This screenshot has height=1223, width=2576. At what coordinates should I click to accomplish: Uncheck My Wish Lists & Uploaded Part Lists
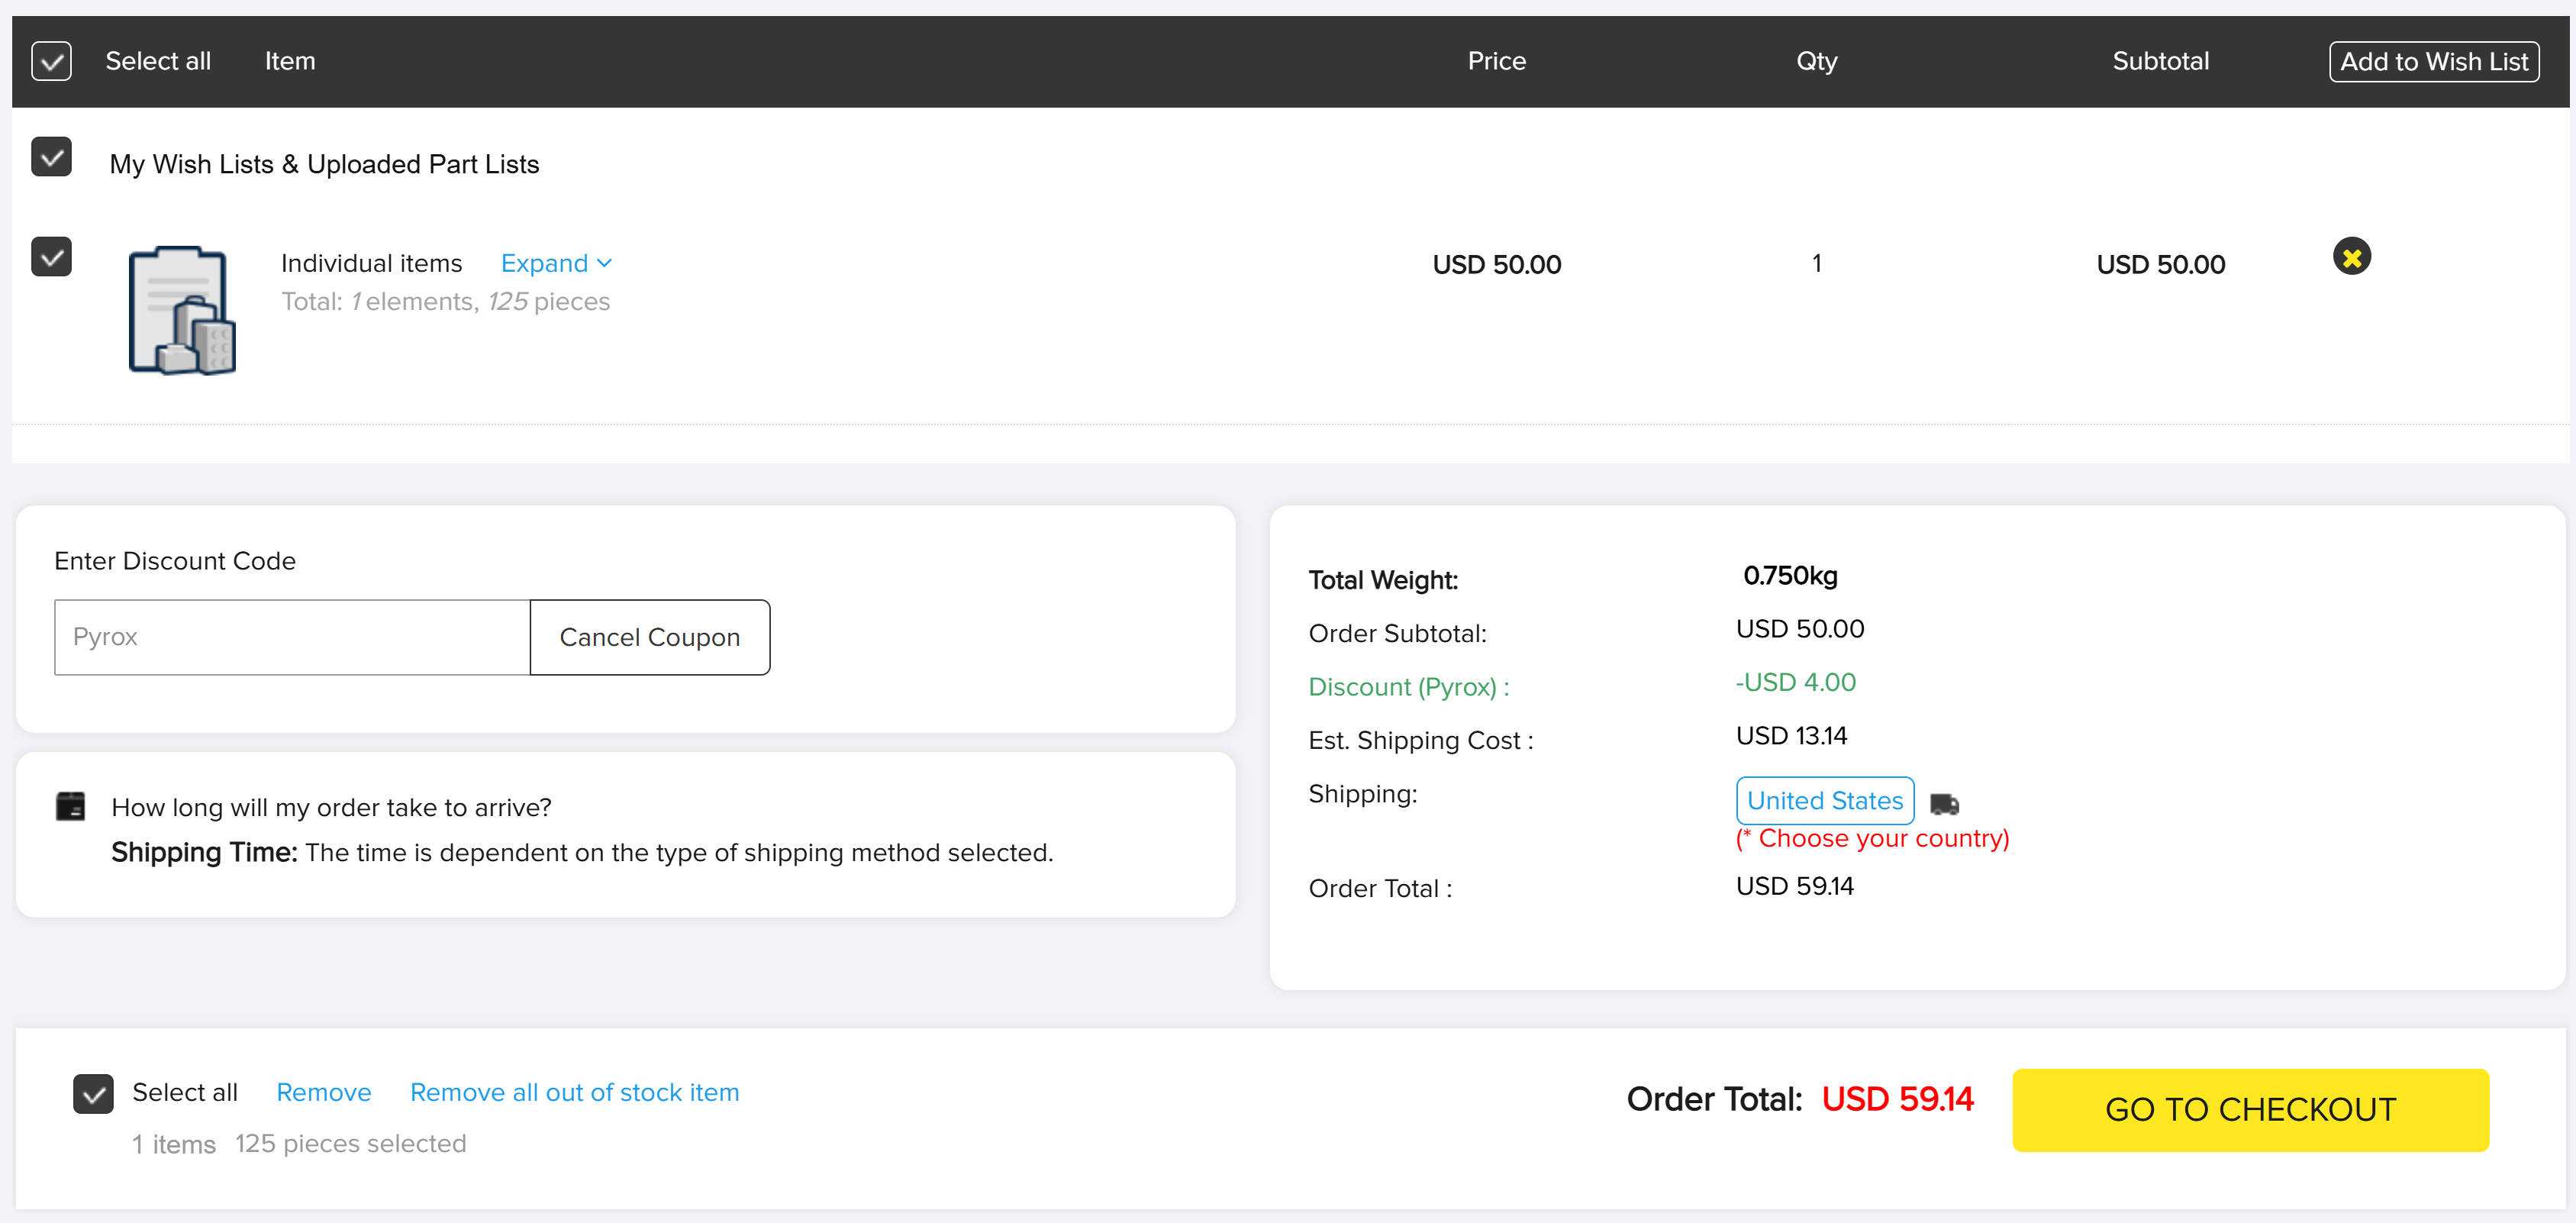pyautogui.click(x=51, y=157)
